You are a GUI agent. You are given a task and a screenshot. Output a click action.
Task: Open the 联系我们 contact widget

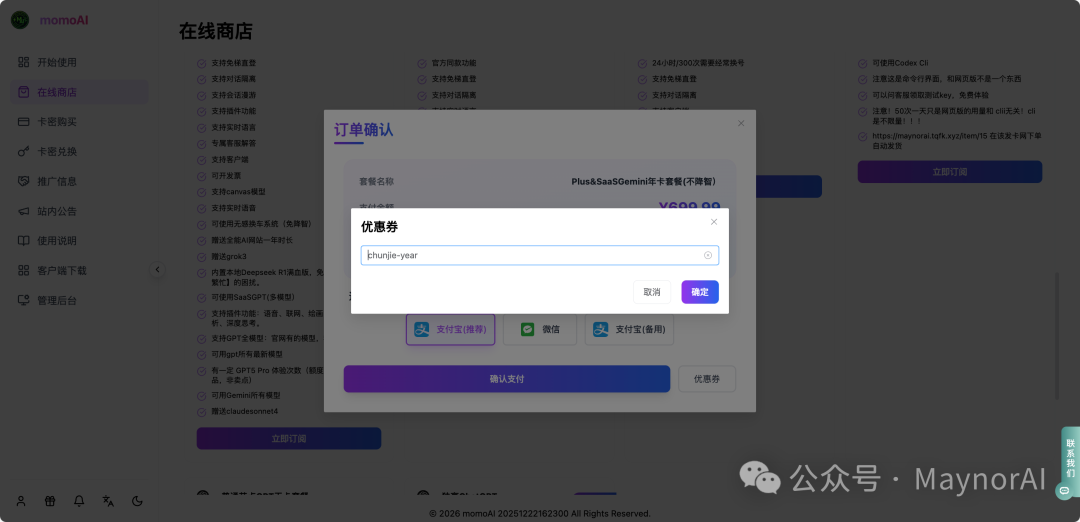pos(1070,459)
